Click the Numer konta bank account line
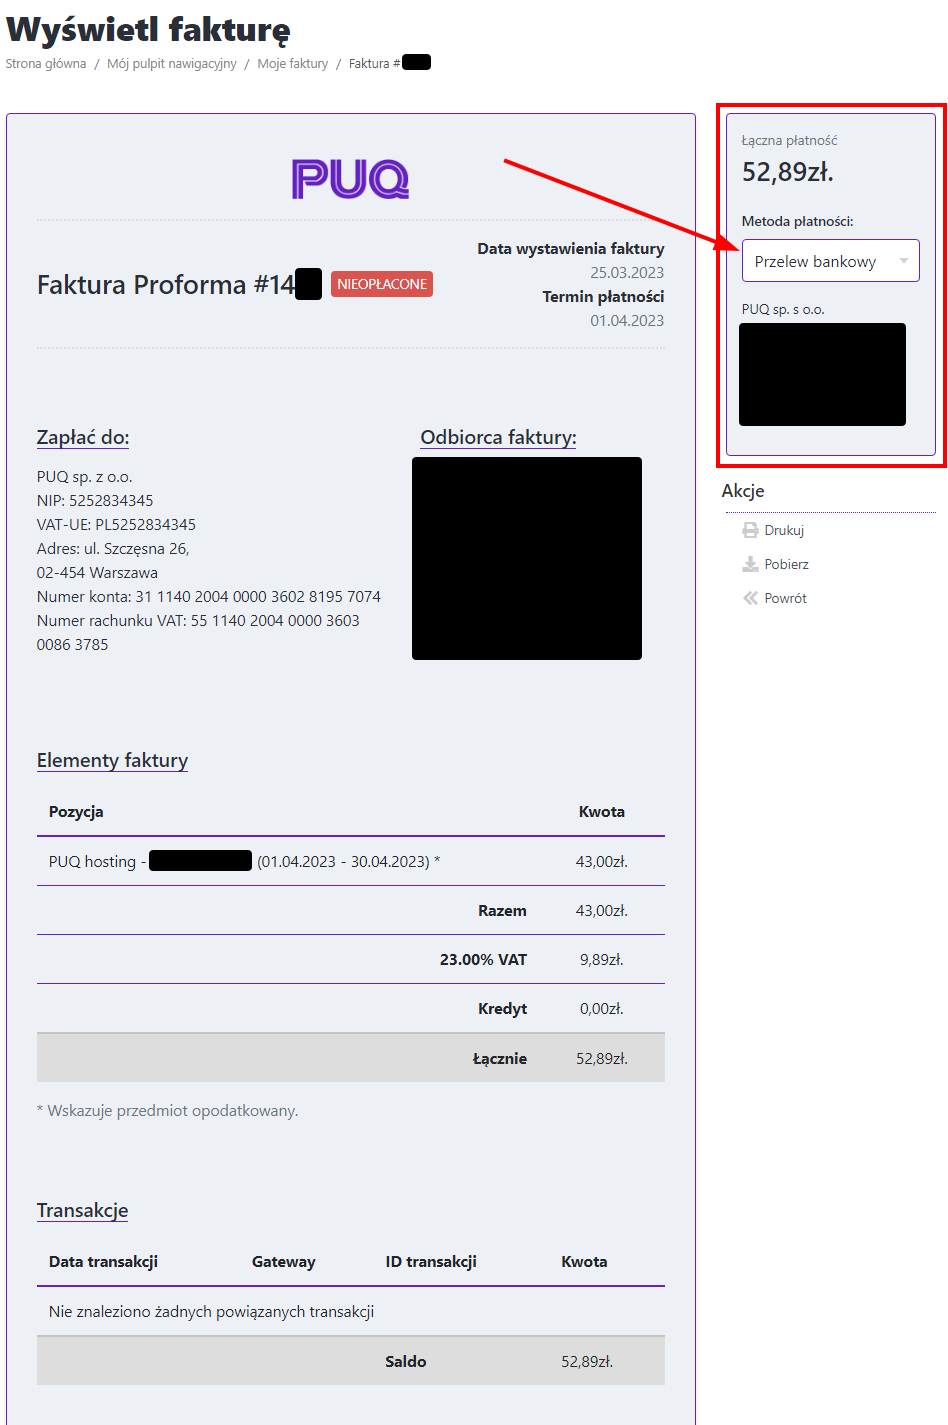The width and height of the screenshot is (948, 1425). click(x=208, y=597)
